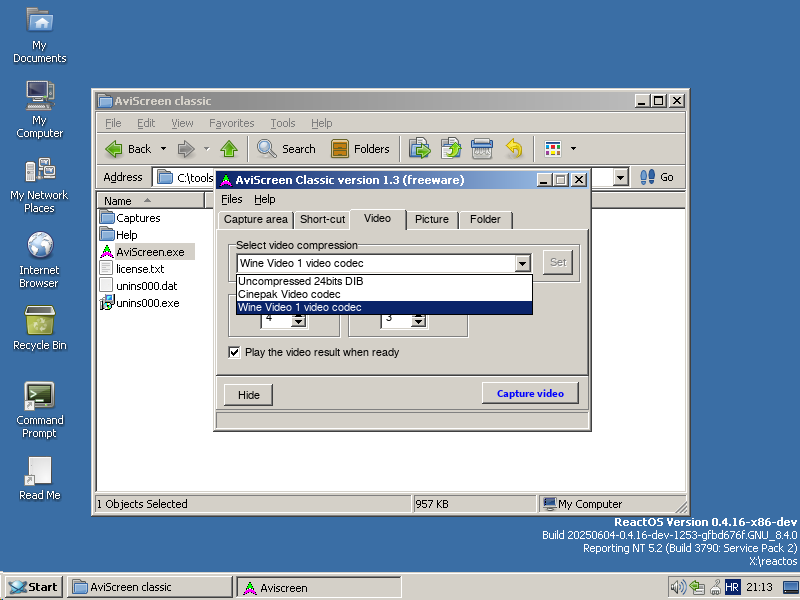The image size is (800, 600).
Task: Switch to the Short-cut tab
Action: point(322,219)
